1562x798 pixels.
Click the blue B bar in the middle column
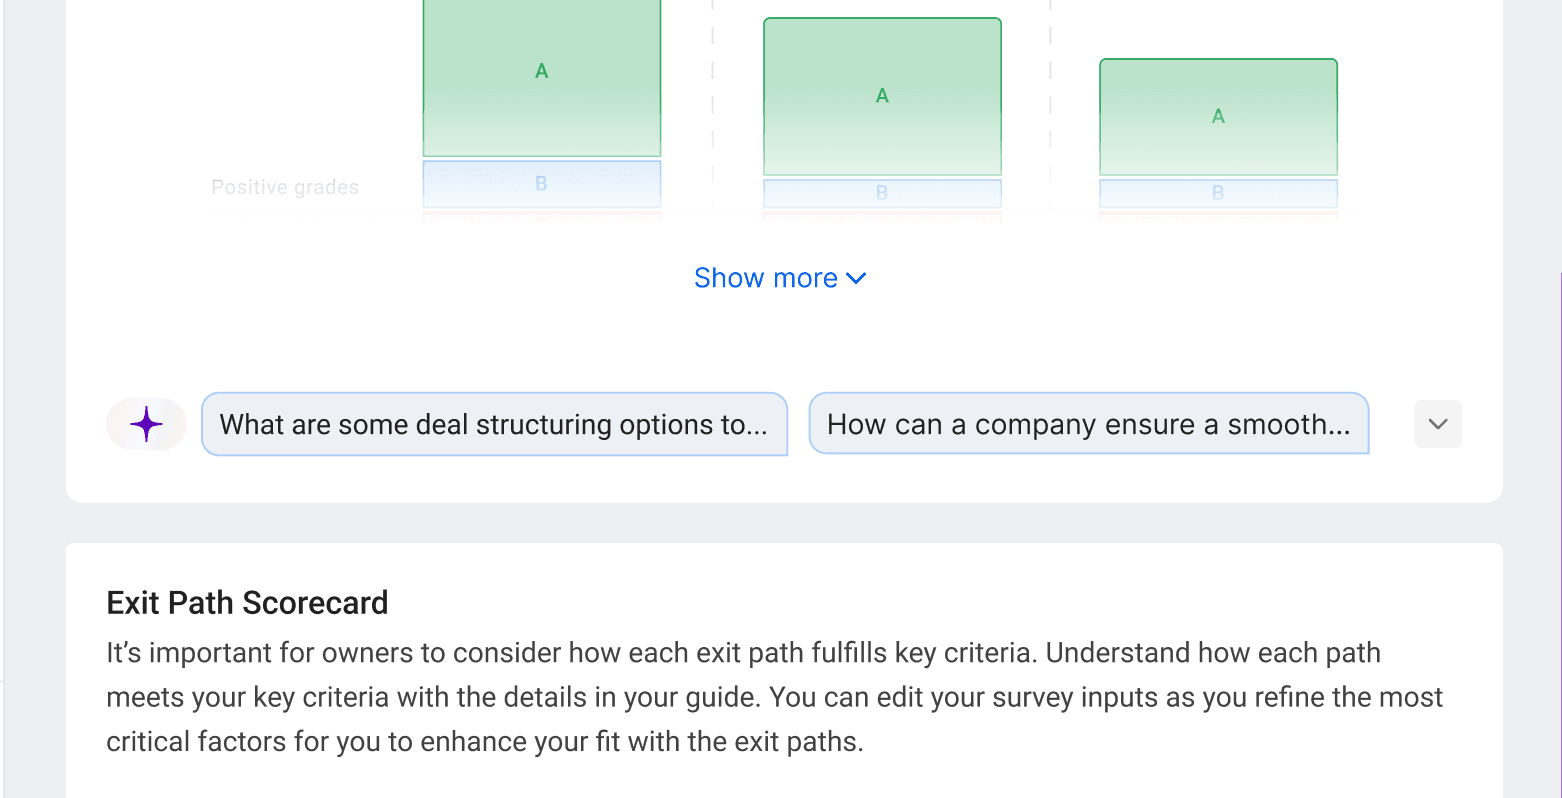(x=882, y=193)
